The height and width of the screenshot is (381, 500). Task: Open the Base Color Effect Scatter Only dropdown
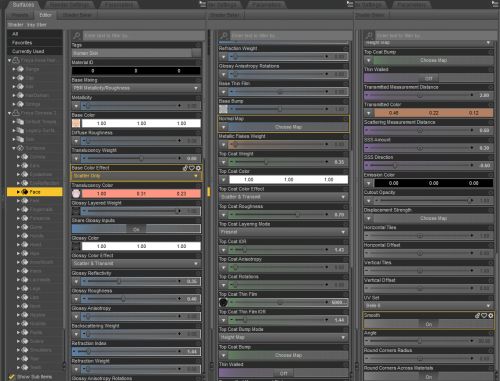click(x=136, y=176)
